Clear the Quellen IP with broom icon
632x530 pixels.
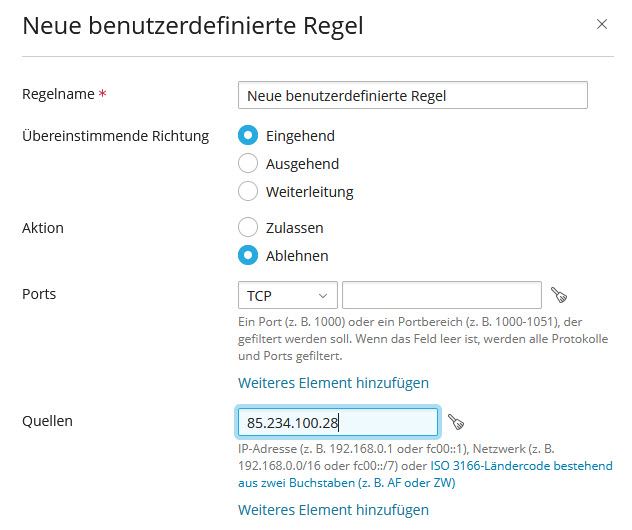pos(456,422)
